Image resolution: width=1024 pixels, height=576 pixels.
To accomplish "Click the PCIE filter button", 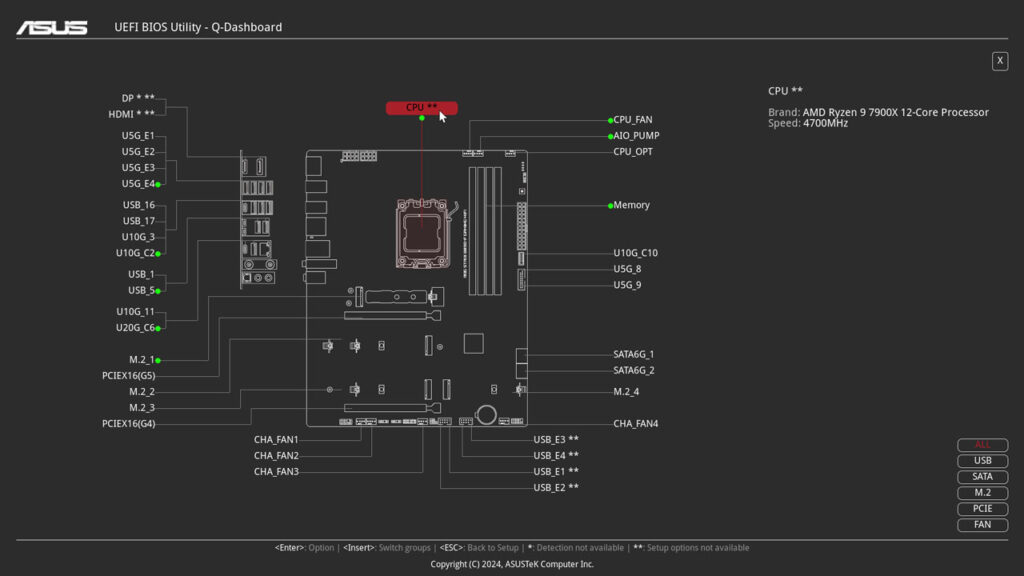I will (981, 508).
